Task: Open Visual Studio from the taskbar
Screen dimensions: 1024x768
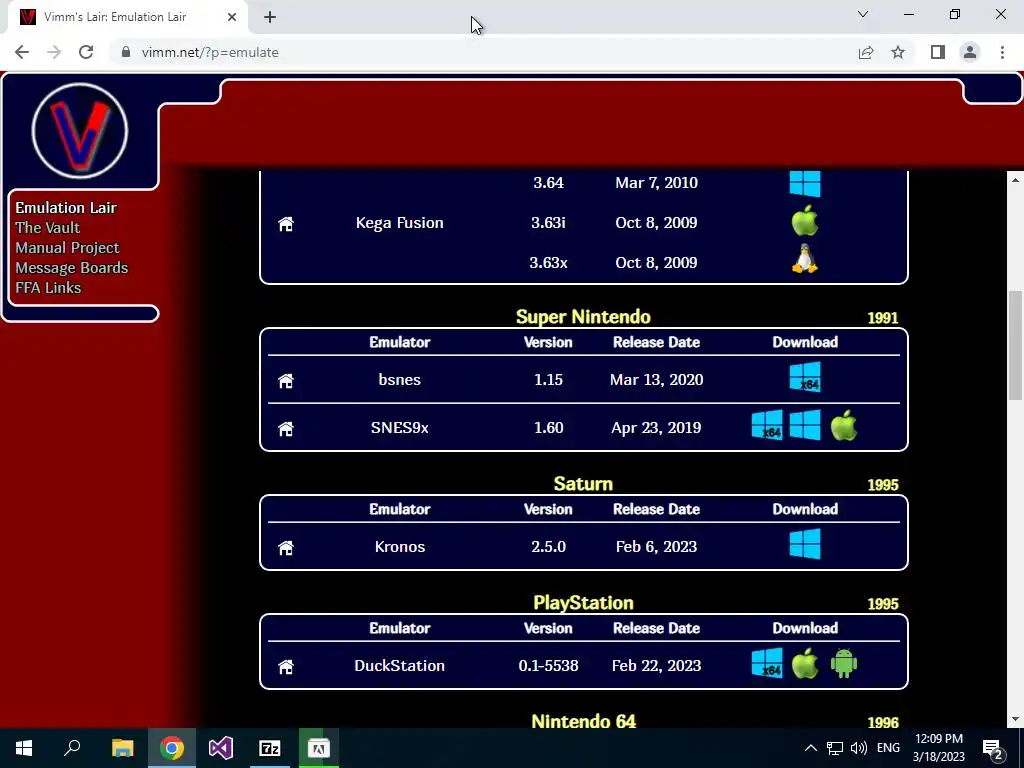Action: pos(221,748)
